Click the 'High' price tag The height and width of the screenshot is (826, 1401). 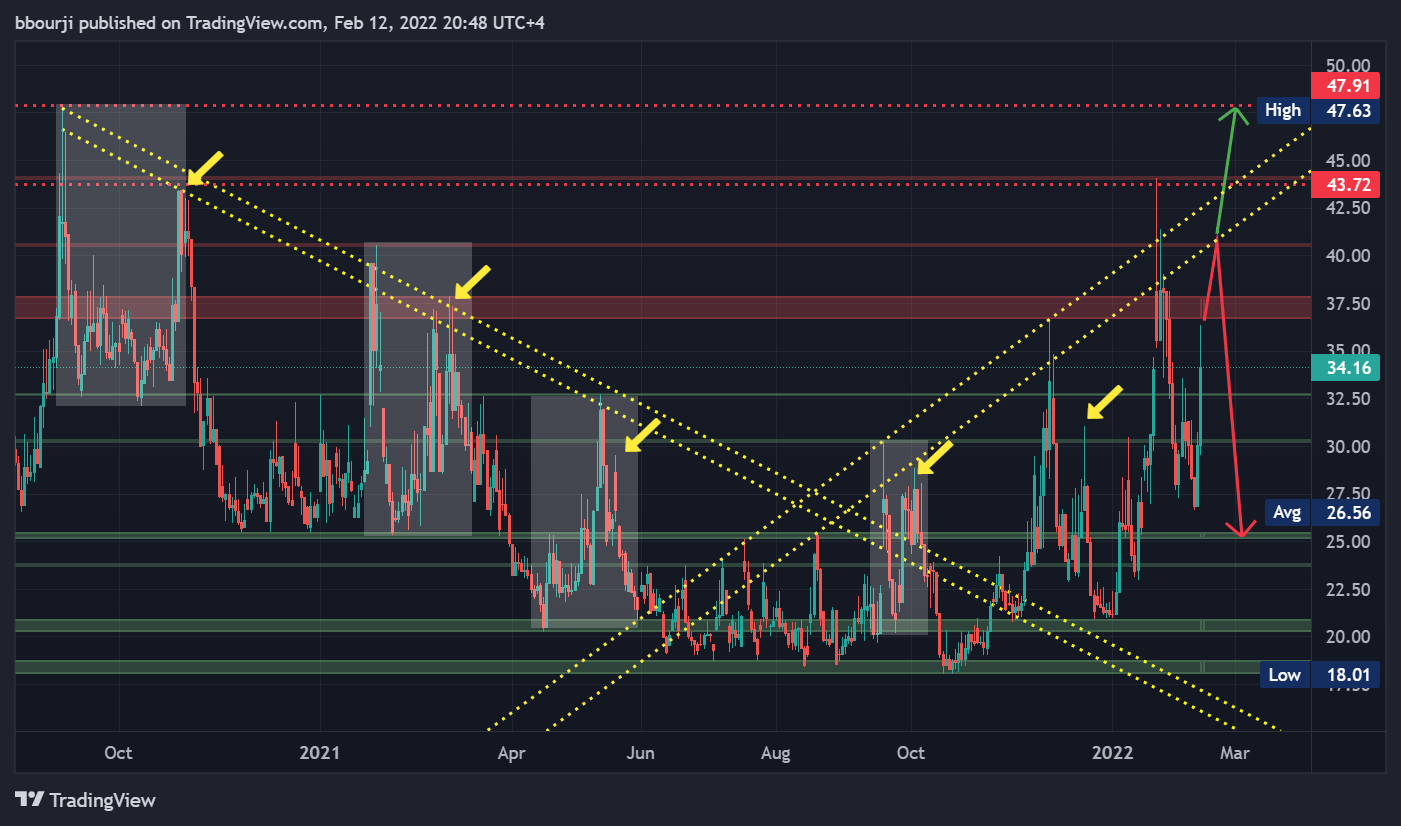pyautogui.click(x=1283, y=110)
